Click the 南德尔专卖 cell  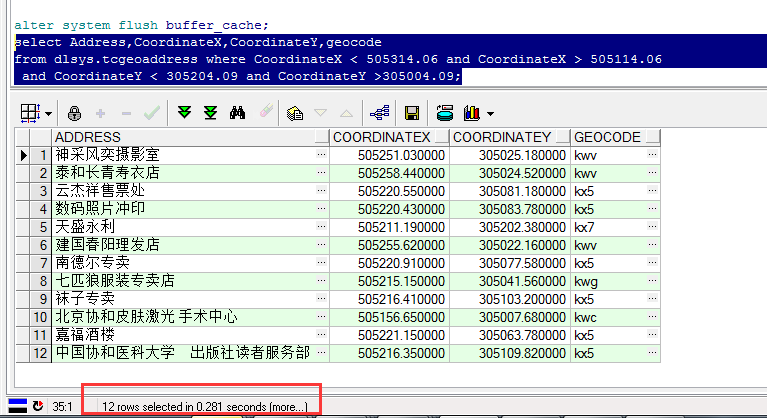click(x=190, y=263)
